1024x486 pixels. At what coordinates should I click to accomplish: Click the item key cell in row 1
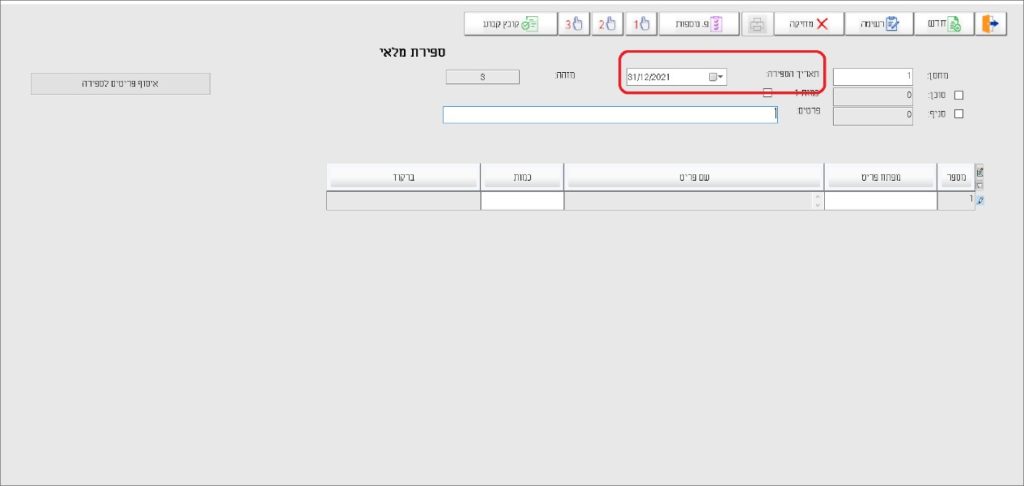(880, 201)
